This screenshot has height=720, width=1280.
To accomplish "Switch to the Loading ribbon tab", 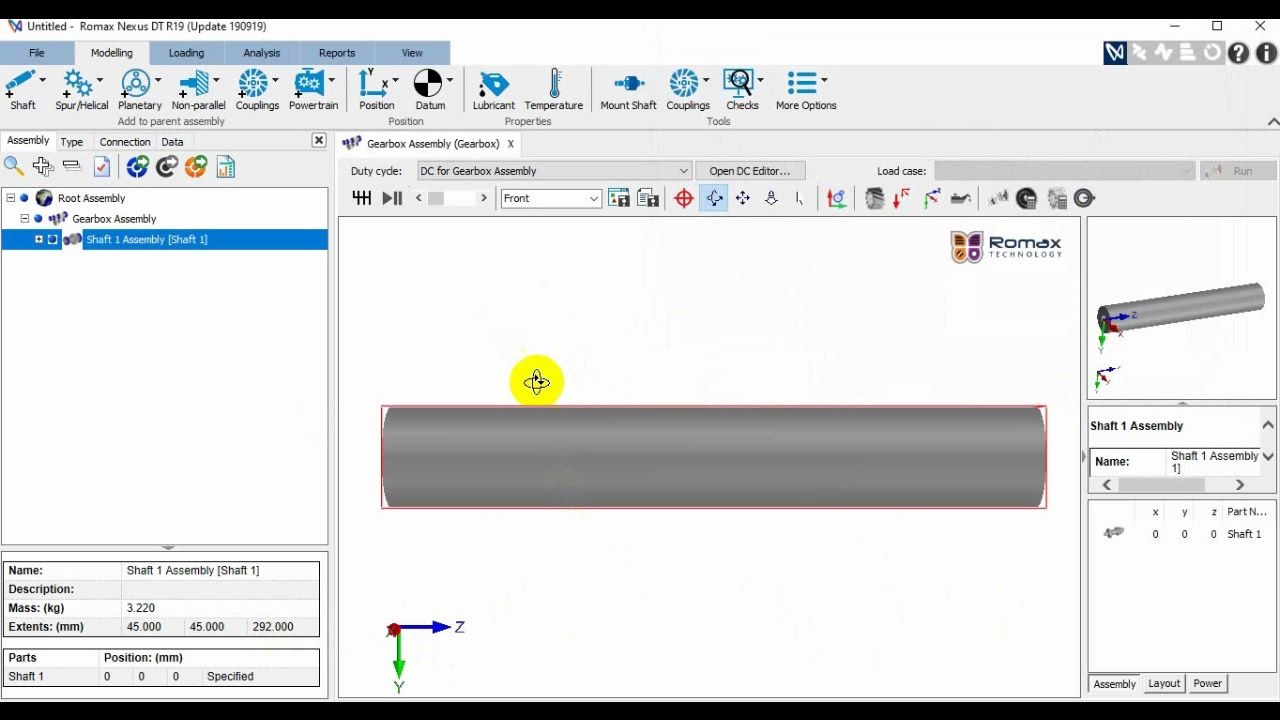I will point(186,53).
